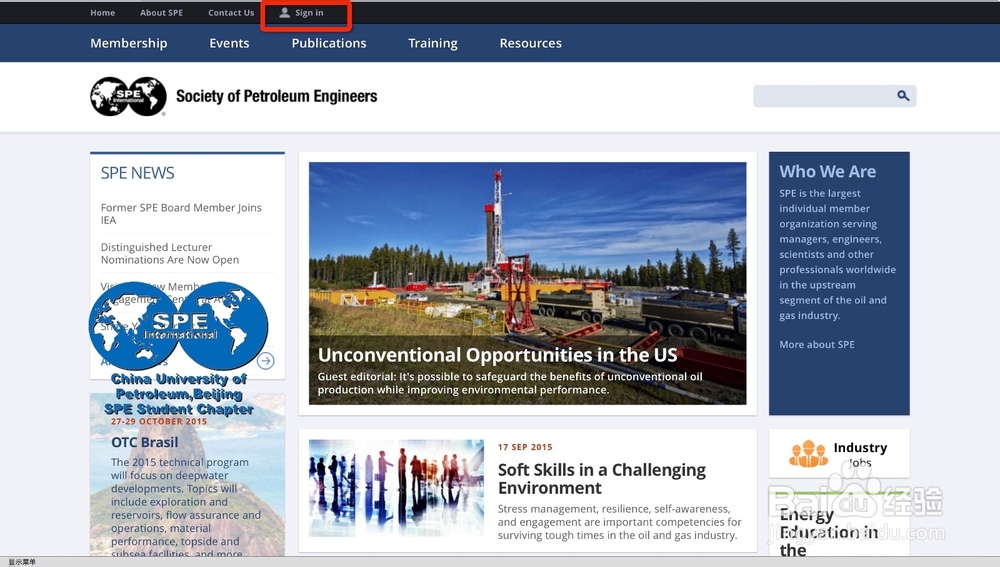Click the Who We Are description paragraph

click(837, 254)
